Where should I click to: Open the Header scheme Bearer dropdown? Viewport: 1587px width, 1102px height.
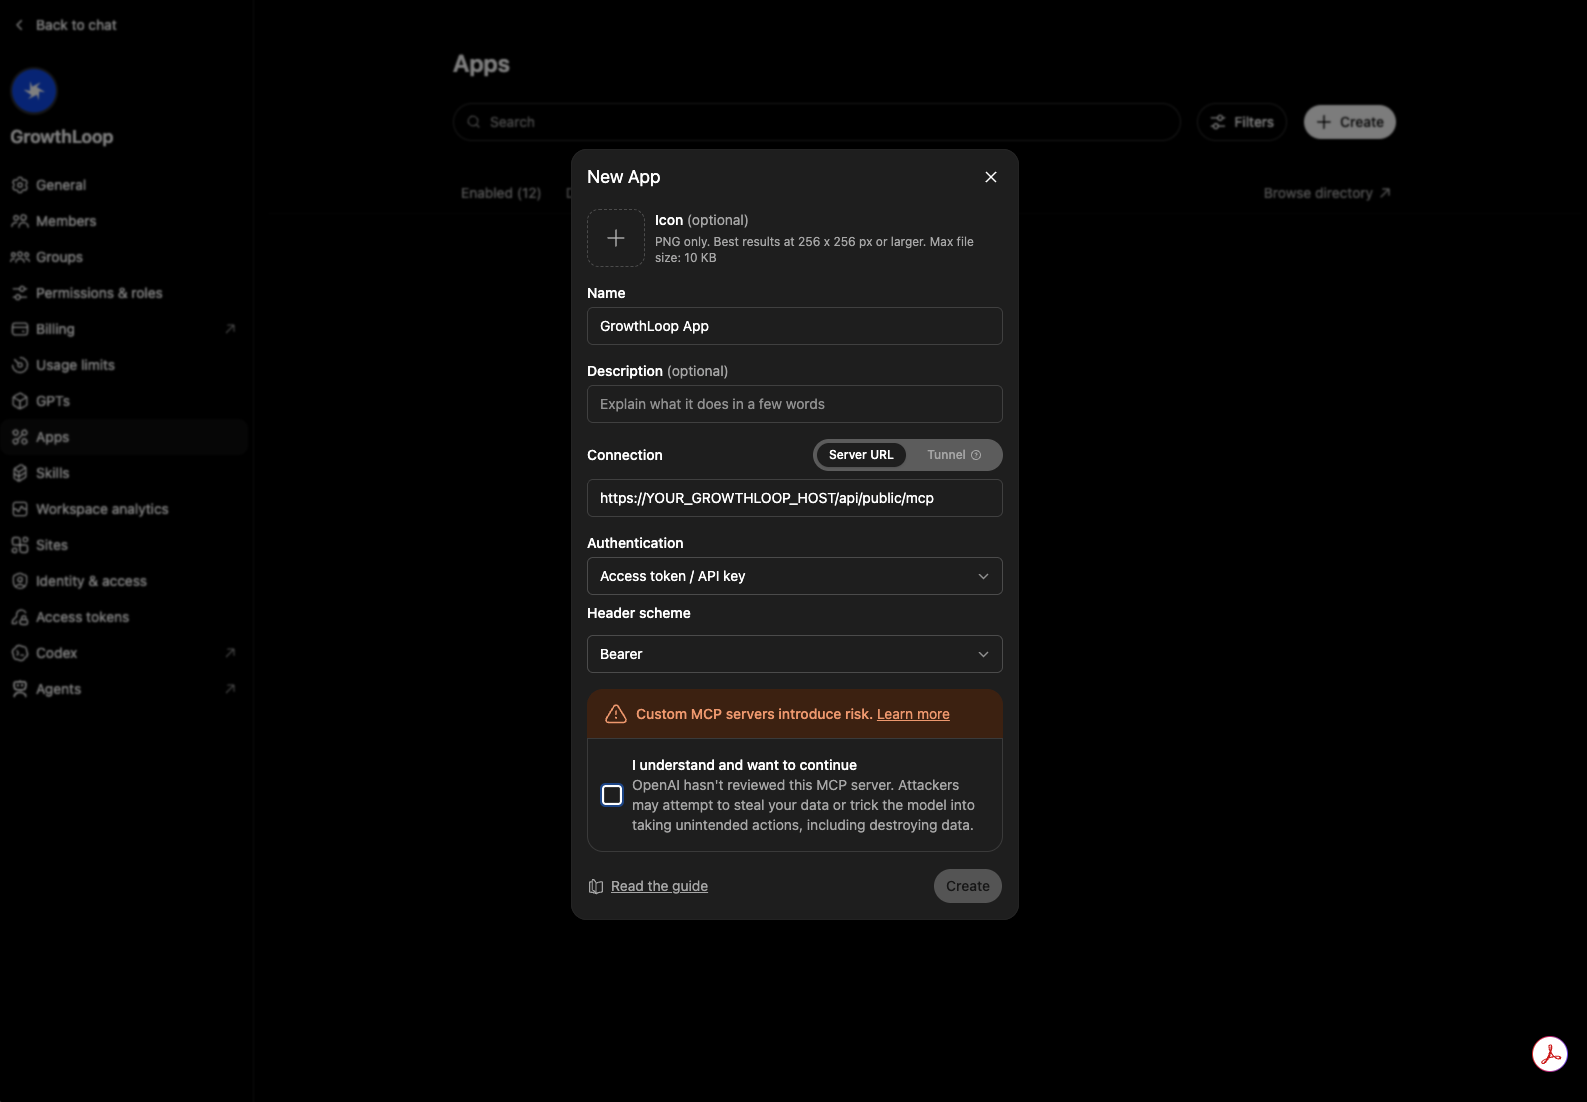[x=795, y=654]
